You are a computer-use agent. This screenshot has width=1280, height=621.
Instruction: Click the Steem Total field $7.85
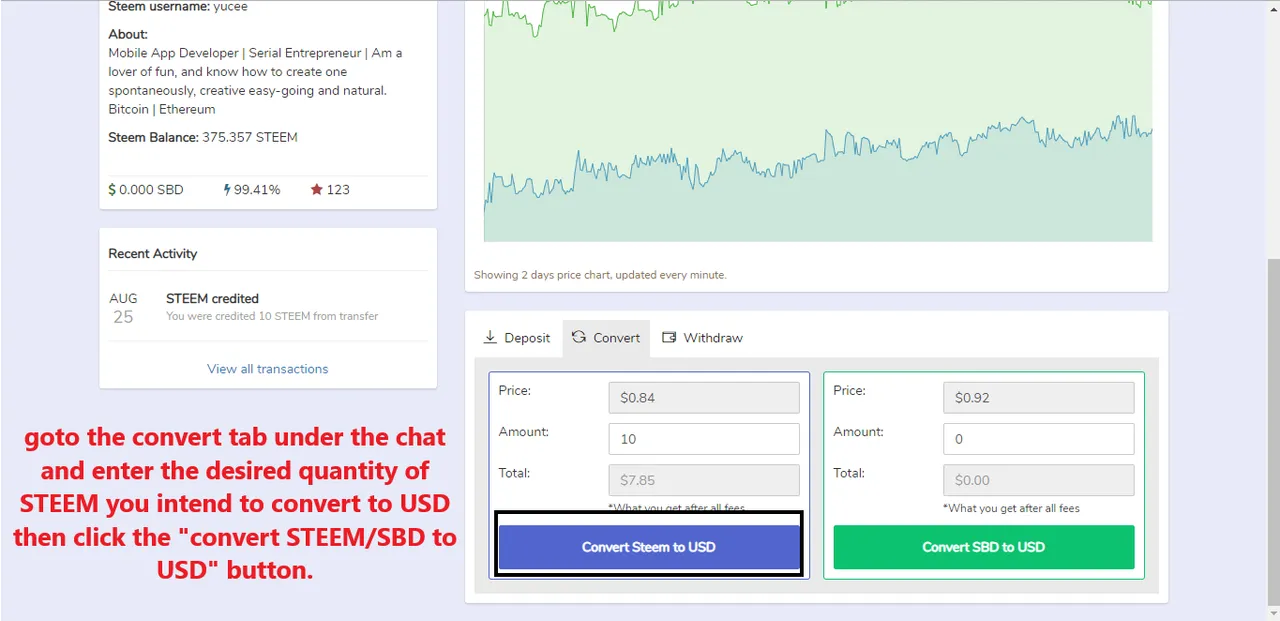point(704,480)
